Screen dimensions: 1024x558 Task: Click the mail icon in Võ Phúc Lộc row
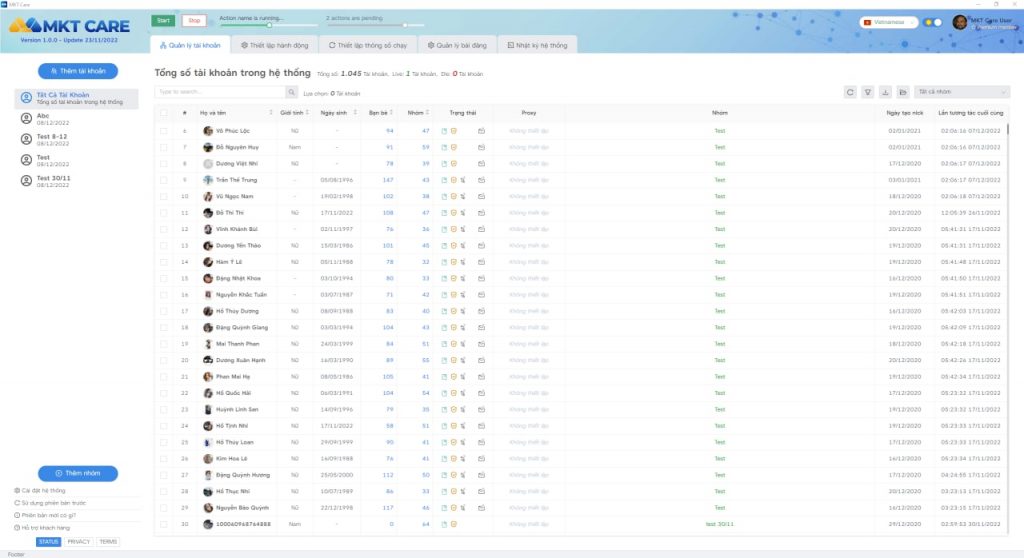[x=481, y=131]
